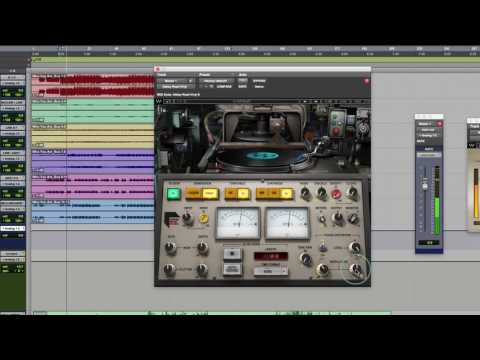Screen dimensions: 480x360
Task: Choose the middle Cartridge button
Action: (x=274, y=193)
